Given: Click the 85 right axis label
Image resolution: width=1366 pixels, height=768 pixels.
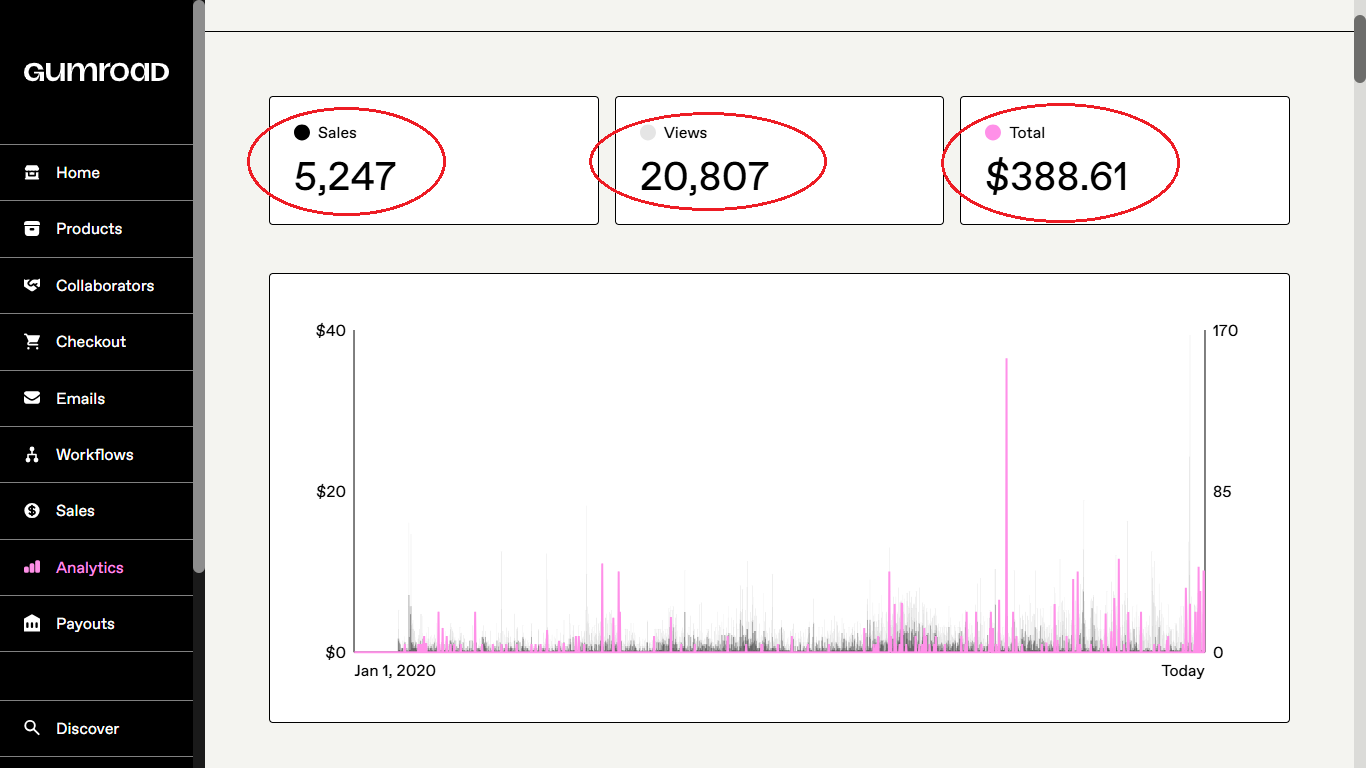Looking at the screenshot, I should pos(1222,492).
